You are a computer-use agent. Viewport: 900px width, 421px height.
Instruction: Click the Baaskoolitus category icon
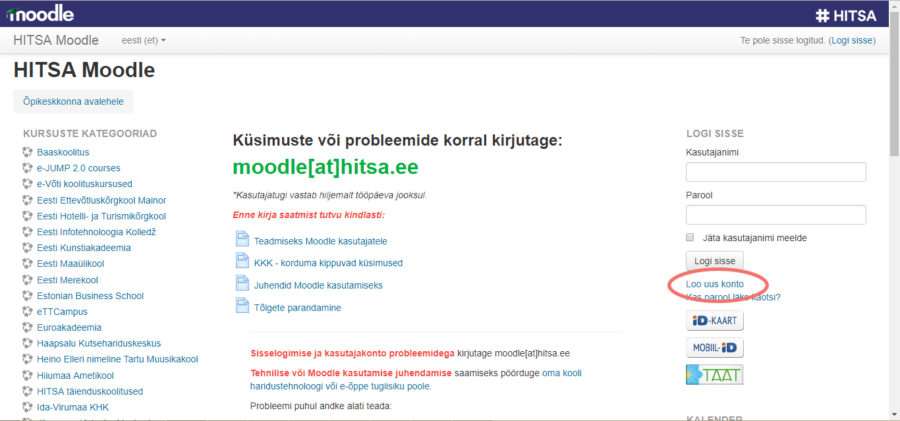pos(27,152)
